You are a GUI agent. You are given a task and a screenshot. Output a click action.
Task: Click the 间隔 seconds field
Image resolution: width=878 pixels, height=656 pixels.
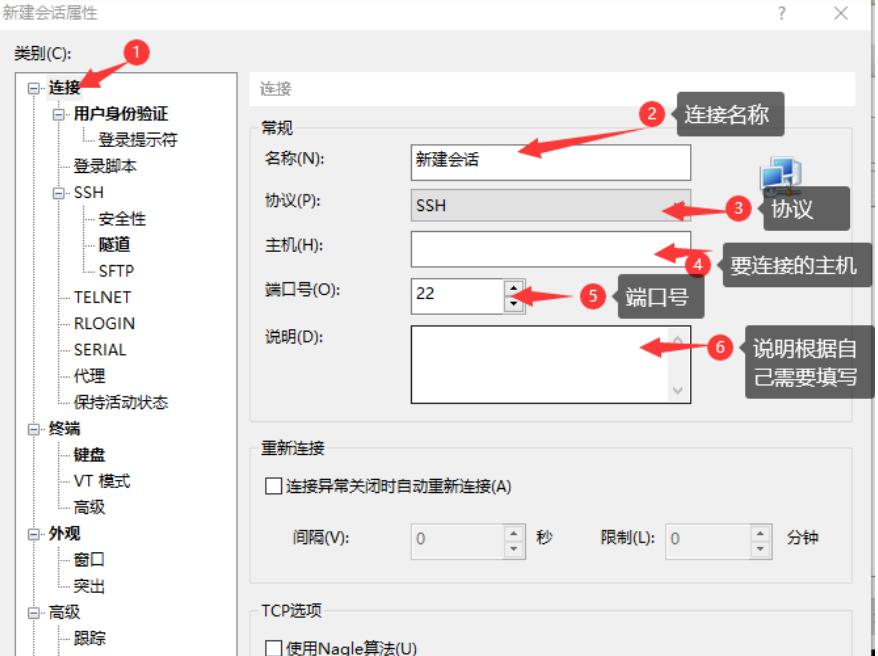click(x=457, y=541)
